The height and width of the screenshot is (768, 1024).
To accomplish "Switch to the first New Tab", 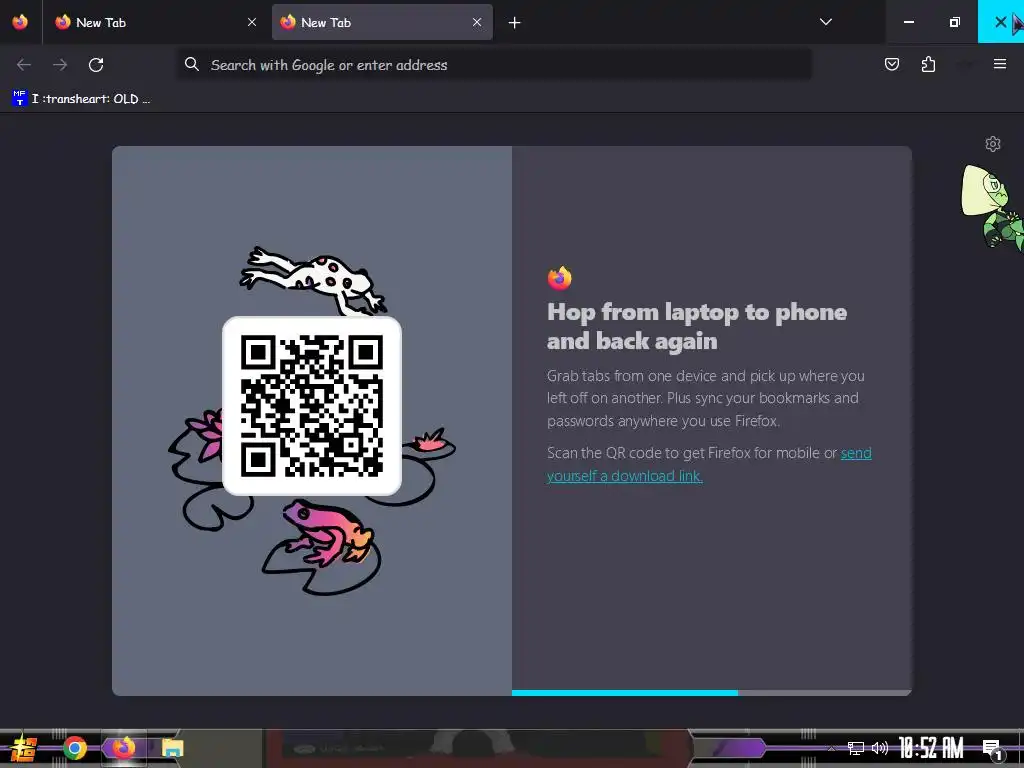I will point(156,22).
